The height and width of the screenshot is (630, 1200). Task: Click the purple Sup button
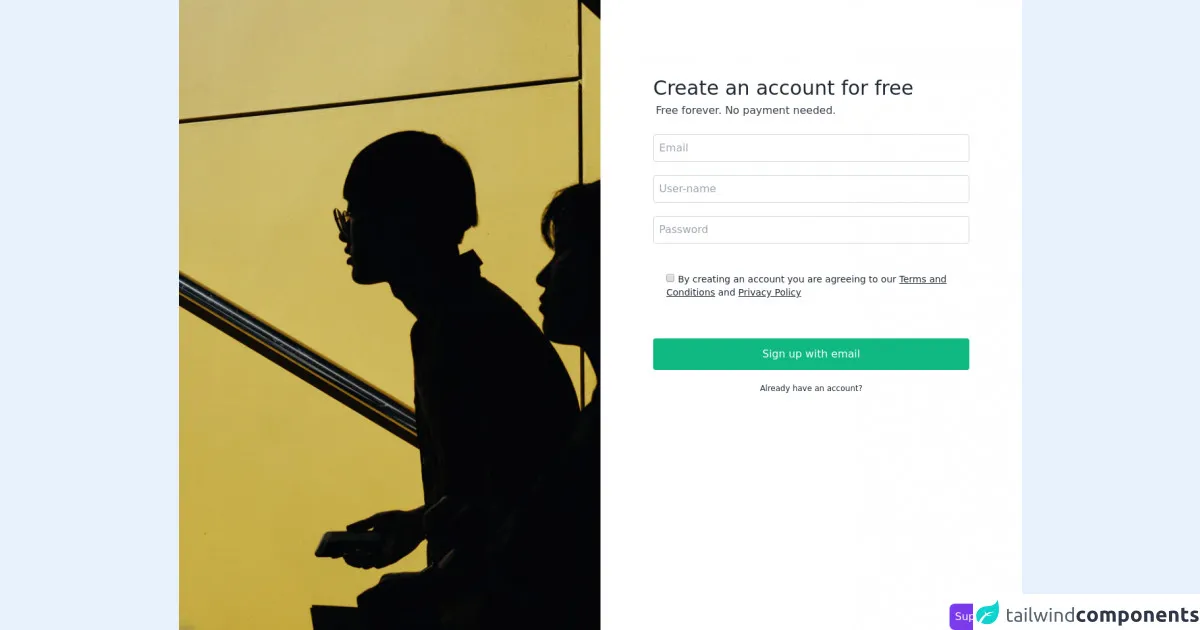click(962, 616)
